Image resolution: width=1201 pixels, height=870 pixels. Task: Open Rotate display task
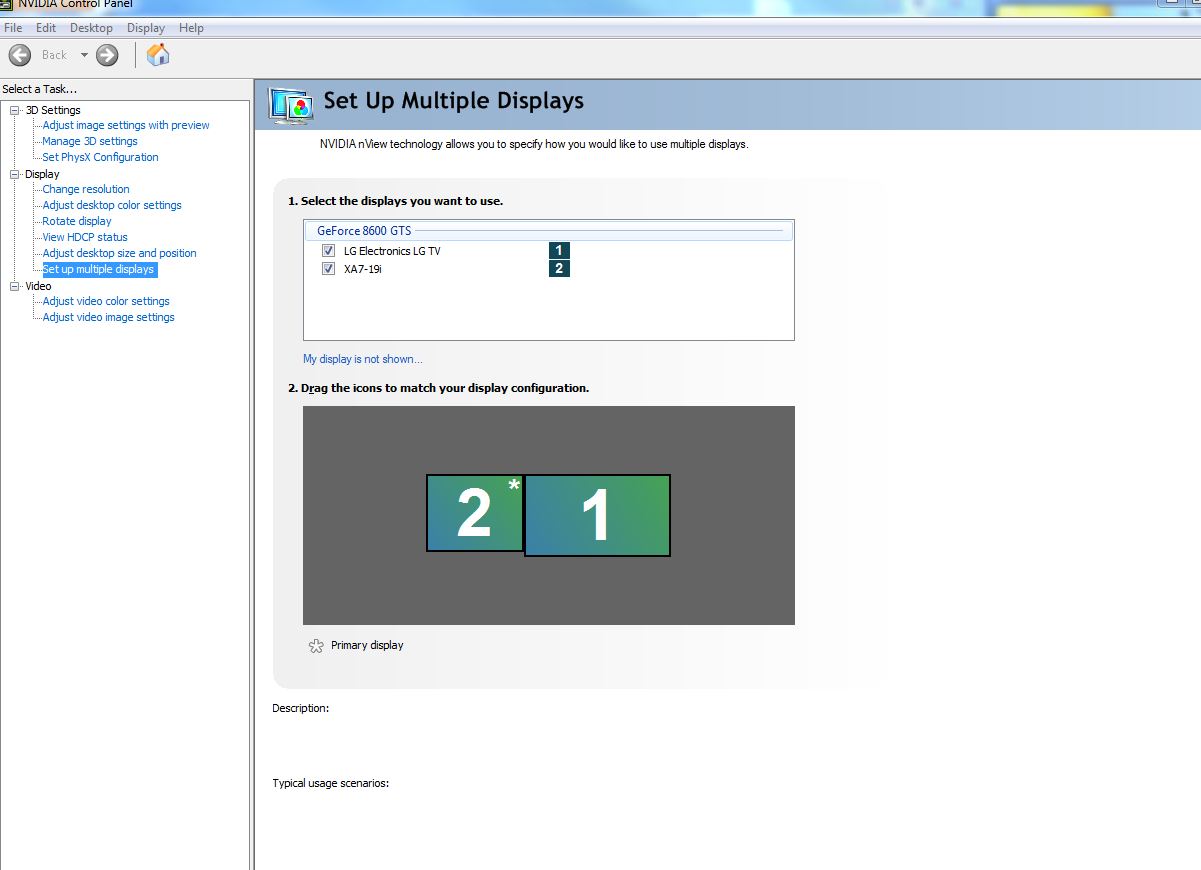tap(77, 221)
